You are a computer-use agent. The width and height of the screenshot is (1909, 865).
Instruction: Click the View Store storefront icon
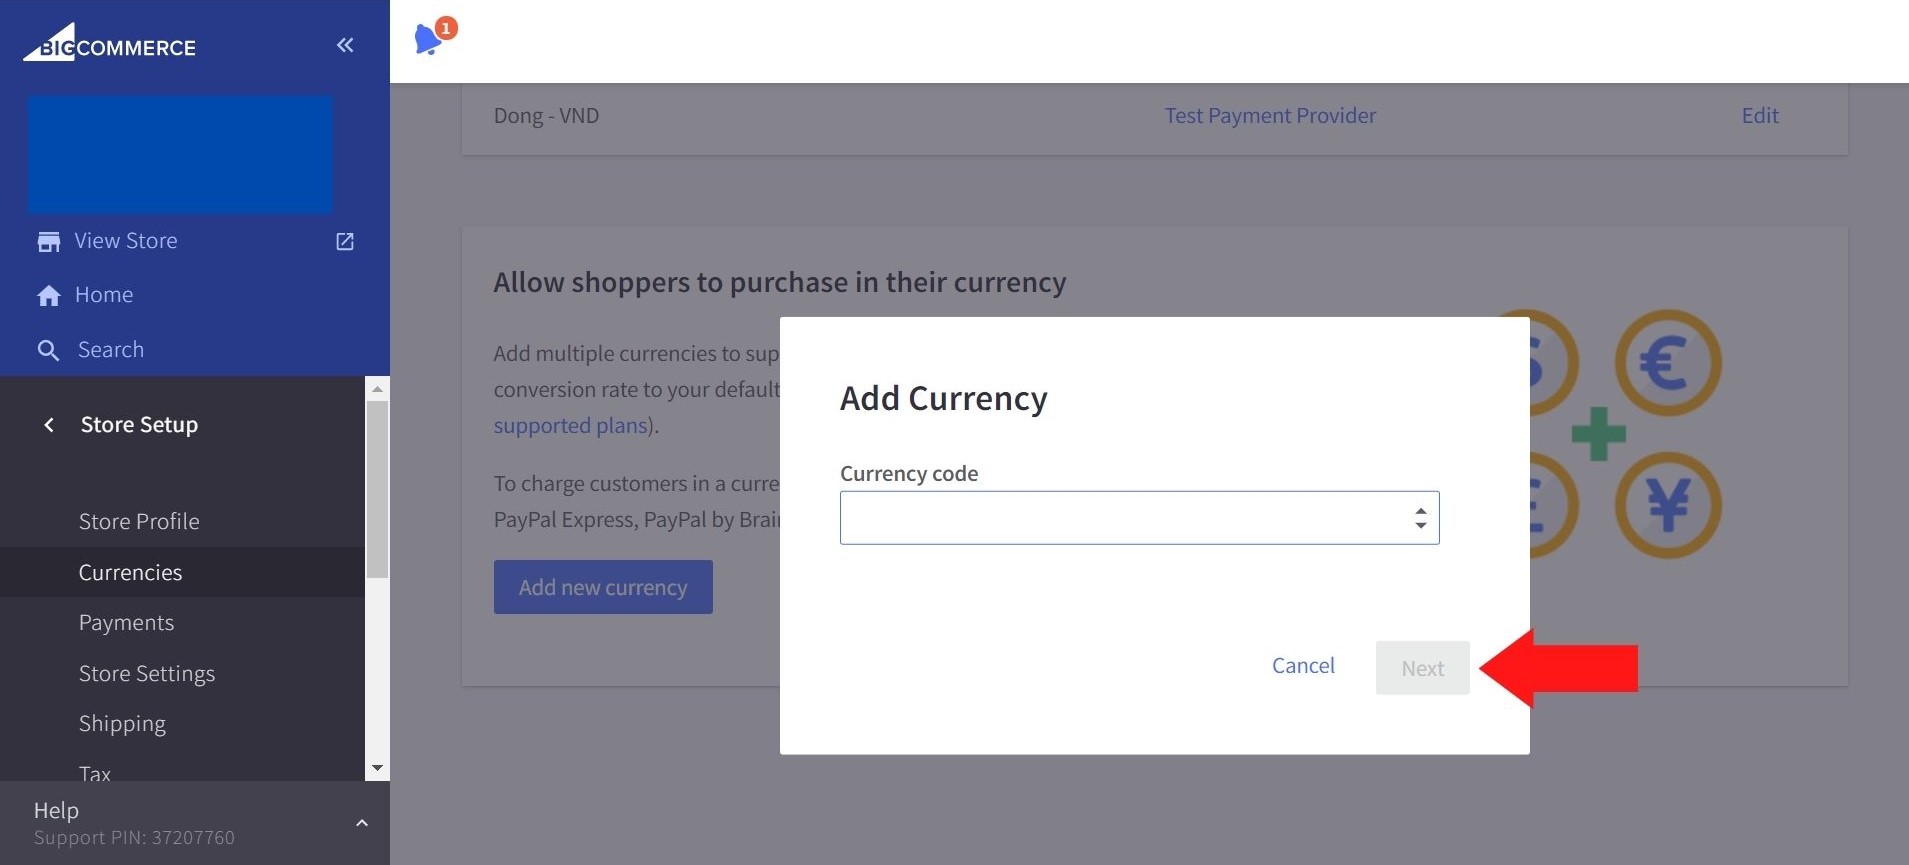pyautogui.click(x=48, y=242)
